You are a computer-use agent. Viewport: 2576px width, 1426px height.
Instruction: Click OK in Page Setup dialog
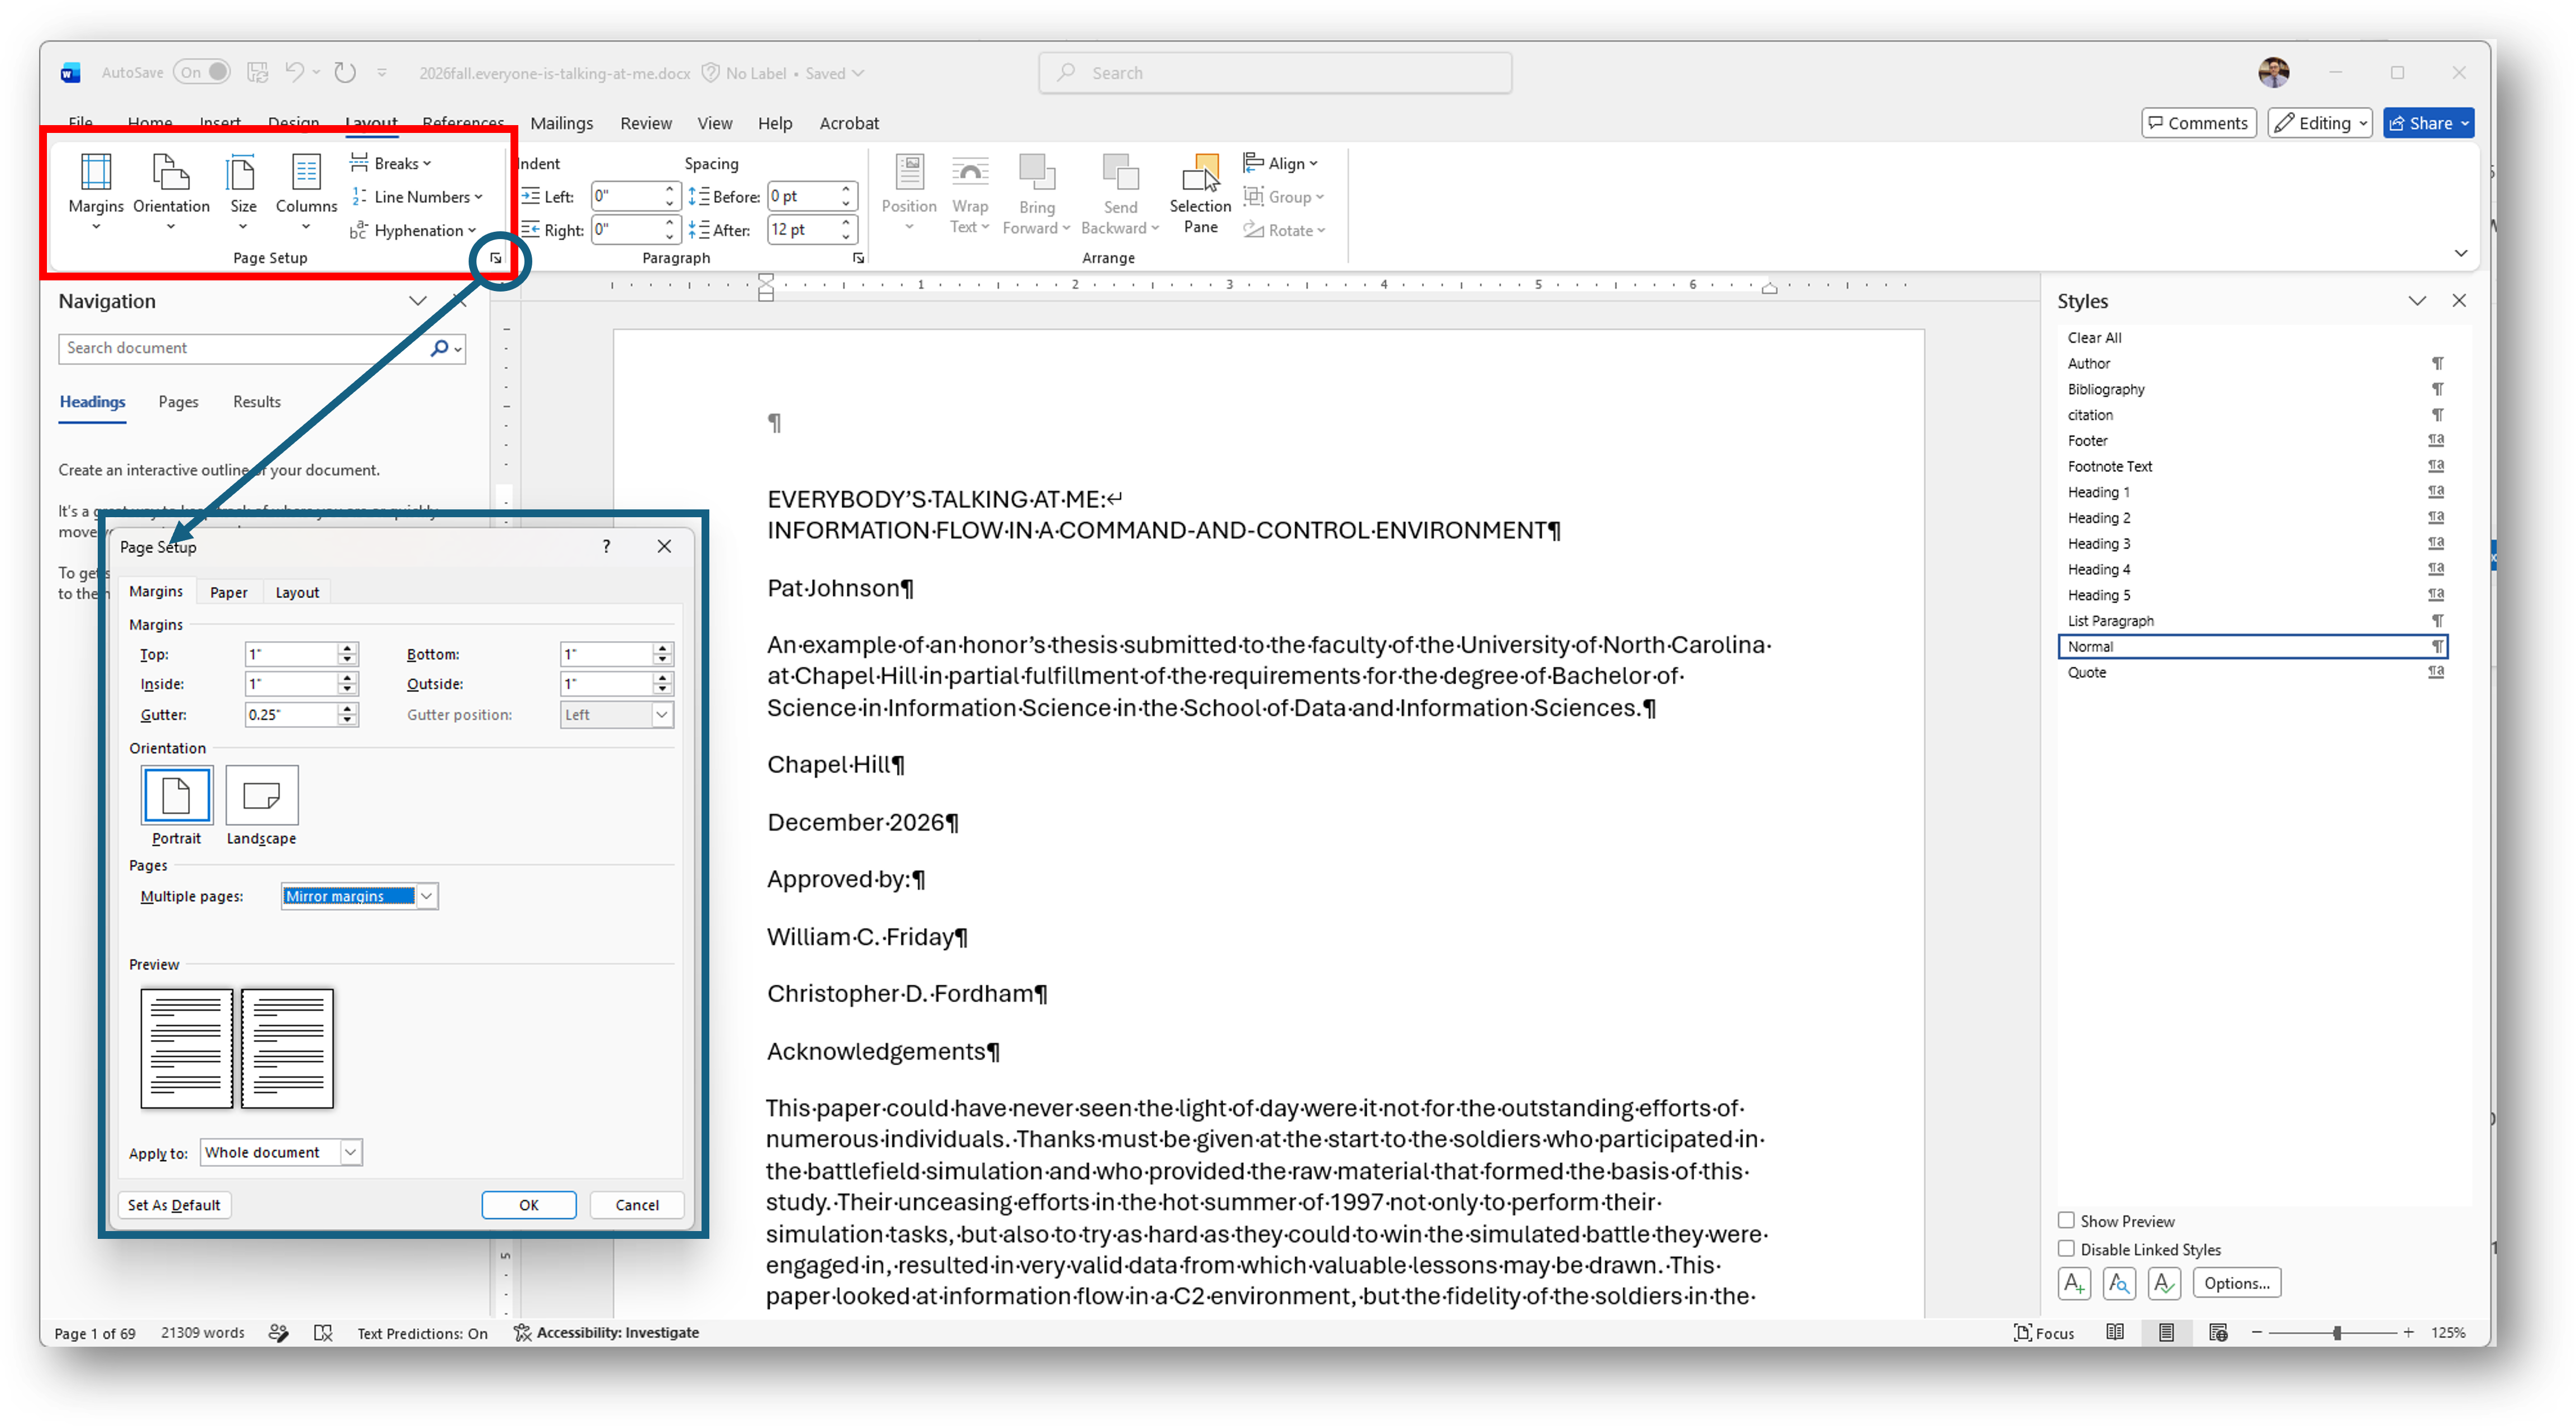[528, 1205]
